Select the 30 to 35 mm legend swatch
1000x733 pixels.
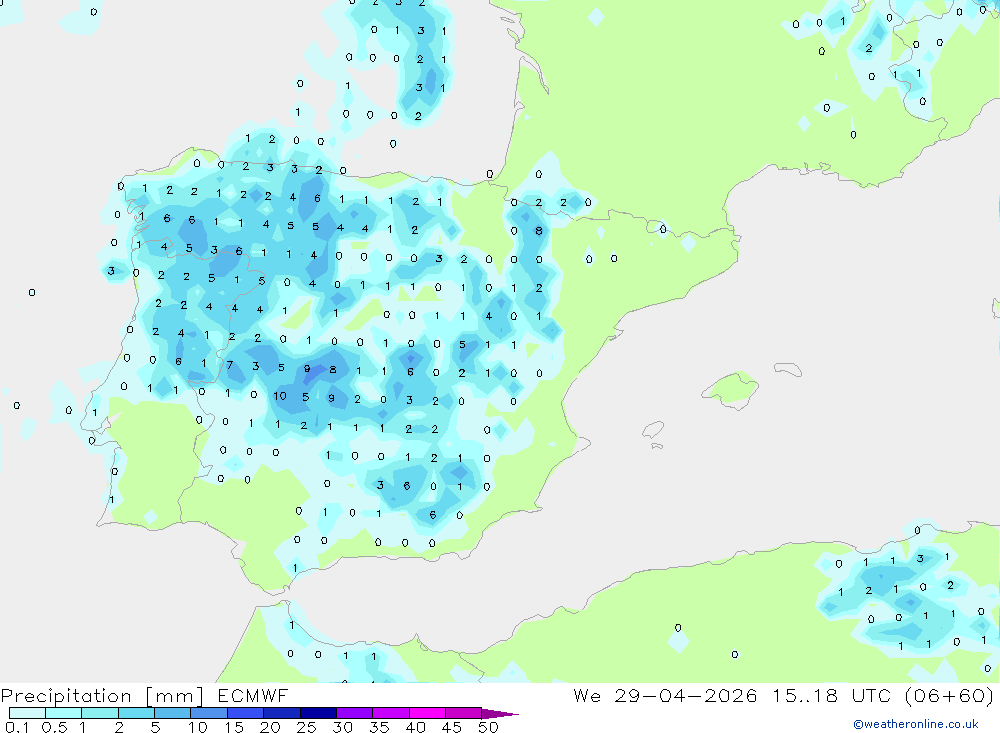pyautogui.click(x=354, y=713)
